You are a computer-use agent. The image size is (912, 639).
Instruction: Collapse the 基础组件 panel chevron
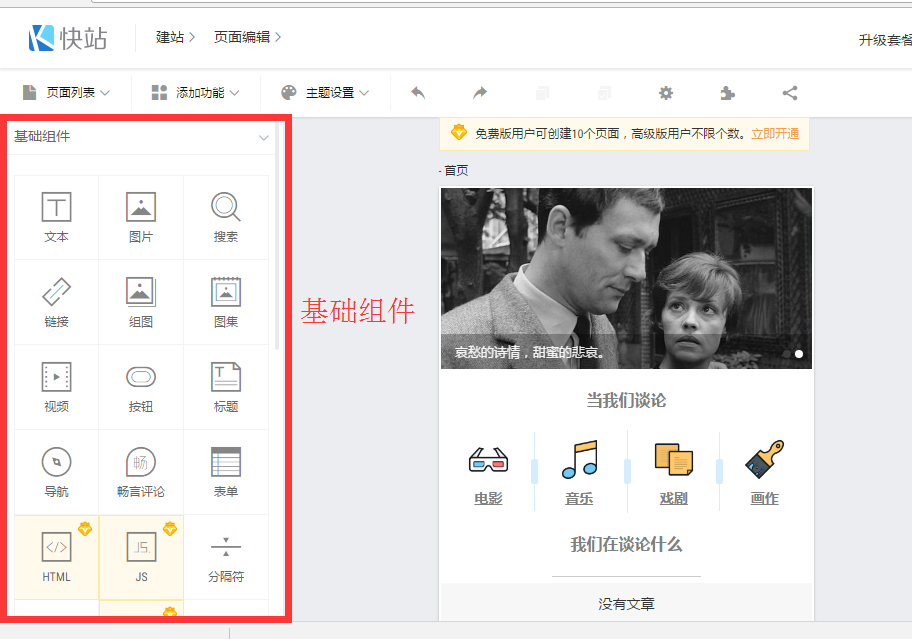[x=264, y=137]
